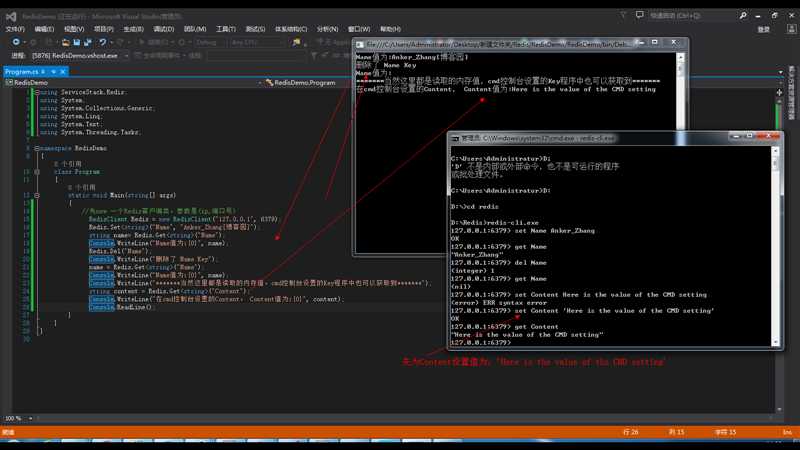Collapse the namespace RedisDemo block
The width and height of the screenshot is (800, 450).
pos(37,148)
